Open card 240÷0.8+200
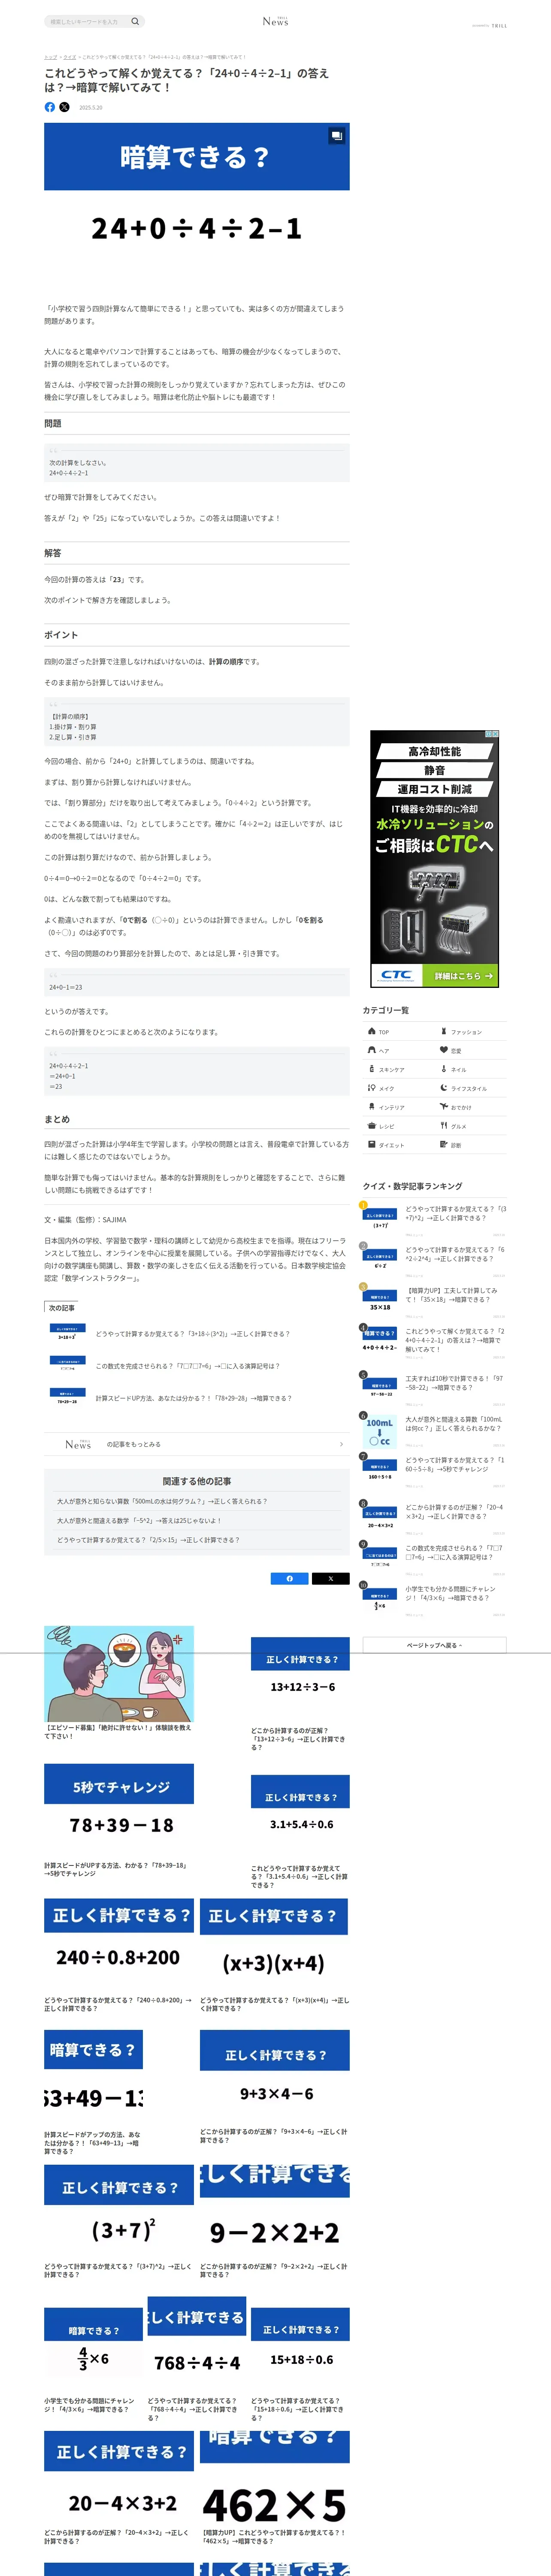The width and height of the screenshot is (551, 2576). click(x=119, y=1956)
